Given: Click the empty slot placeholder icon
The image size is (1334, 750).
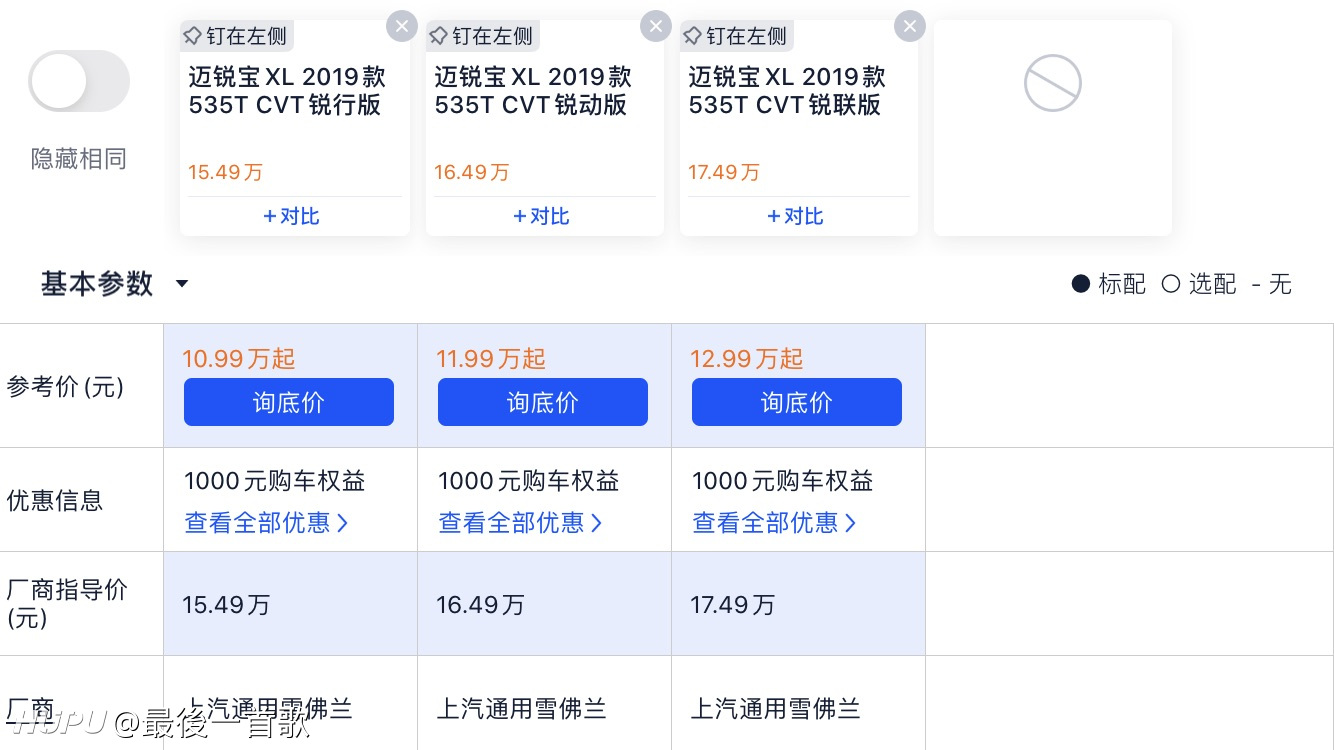Looking at the screenshot, I should click(x=1053, y=83).
